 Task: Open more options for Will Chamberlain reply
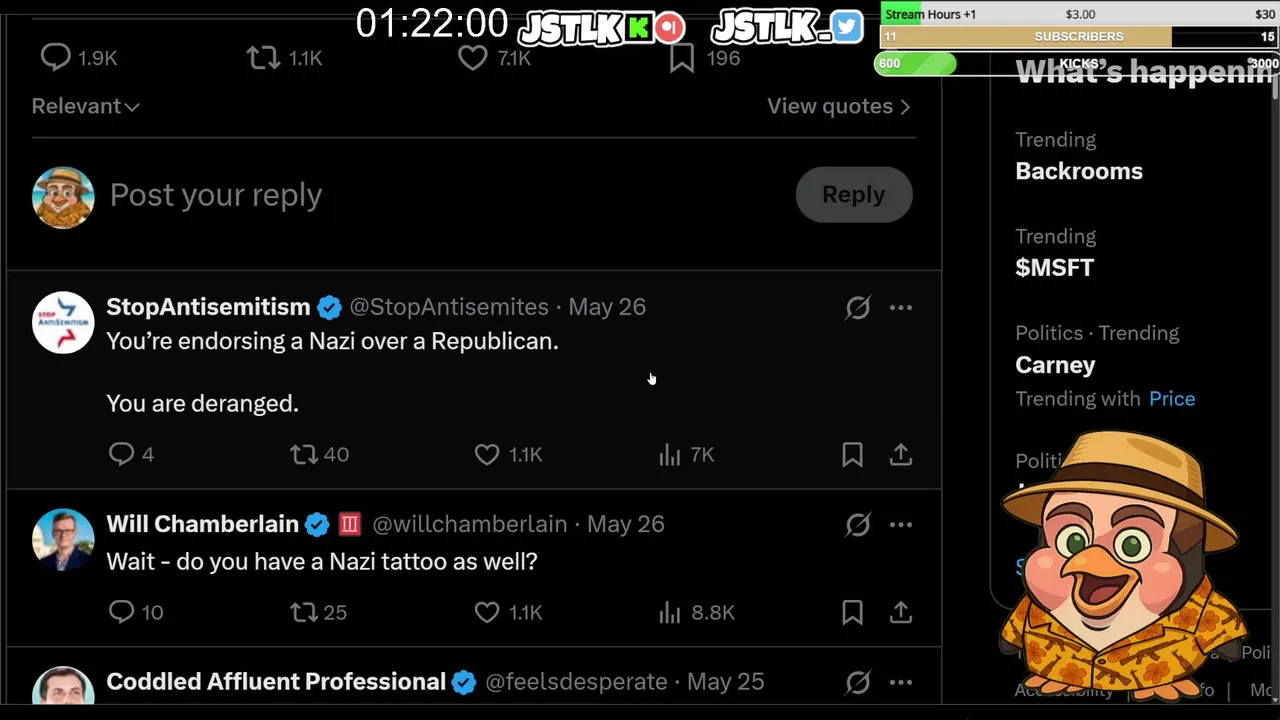tap(901, 524)
